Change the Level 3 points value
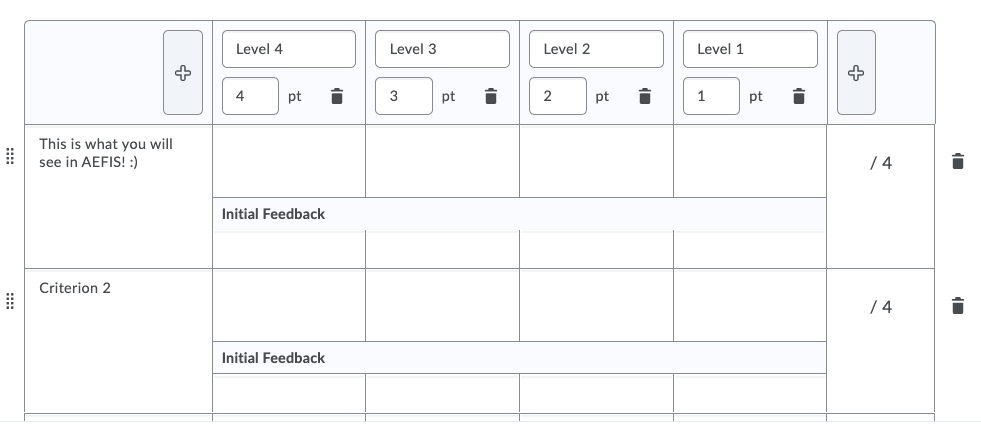Screen dimensions: 981x428 coord(404,97)
